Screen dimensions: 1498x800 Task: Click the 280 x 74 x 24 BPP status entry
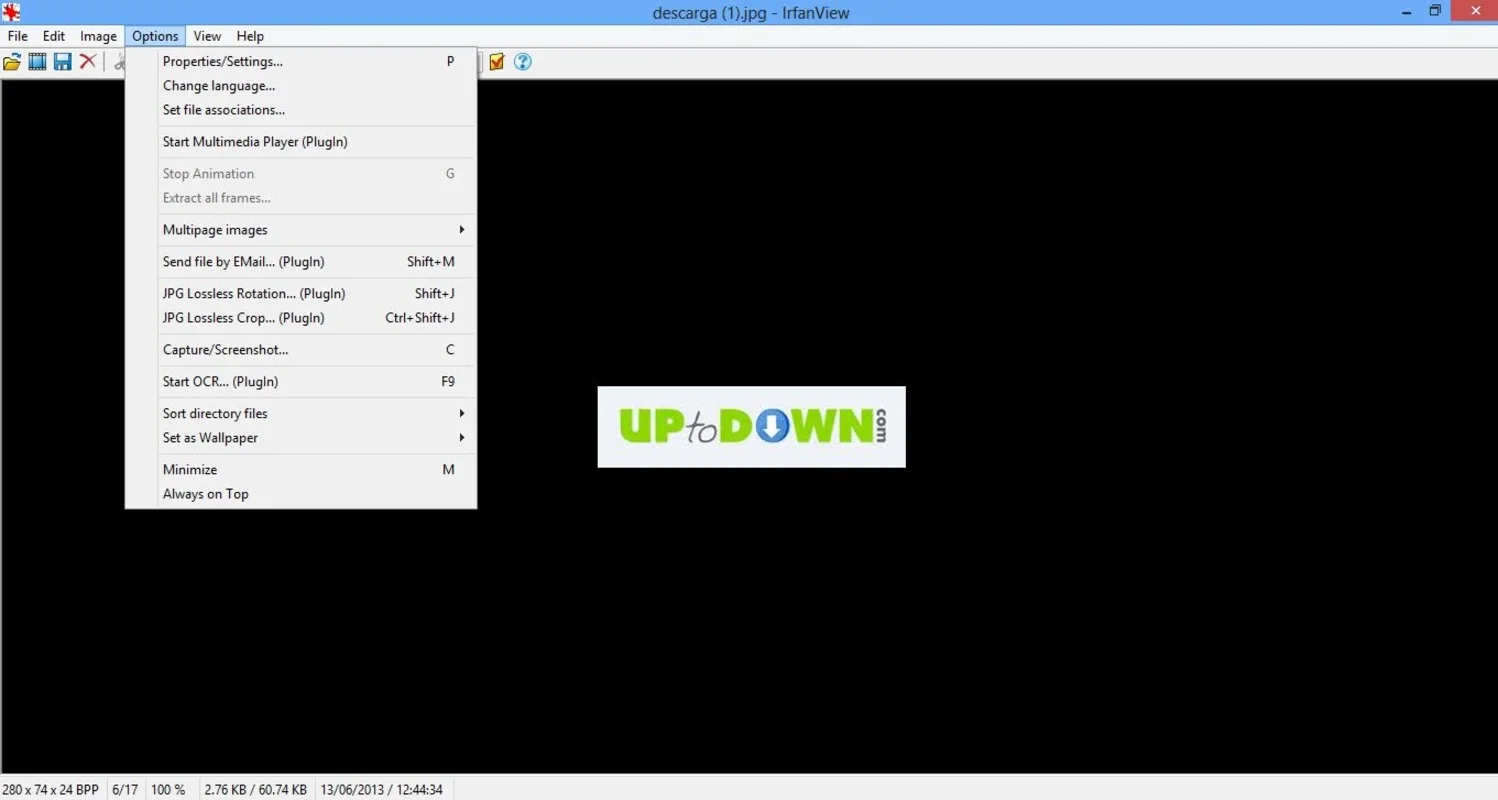[x=51, y=789]
